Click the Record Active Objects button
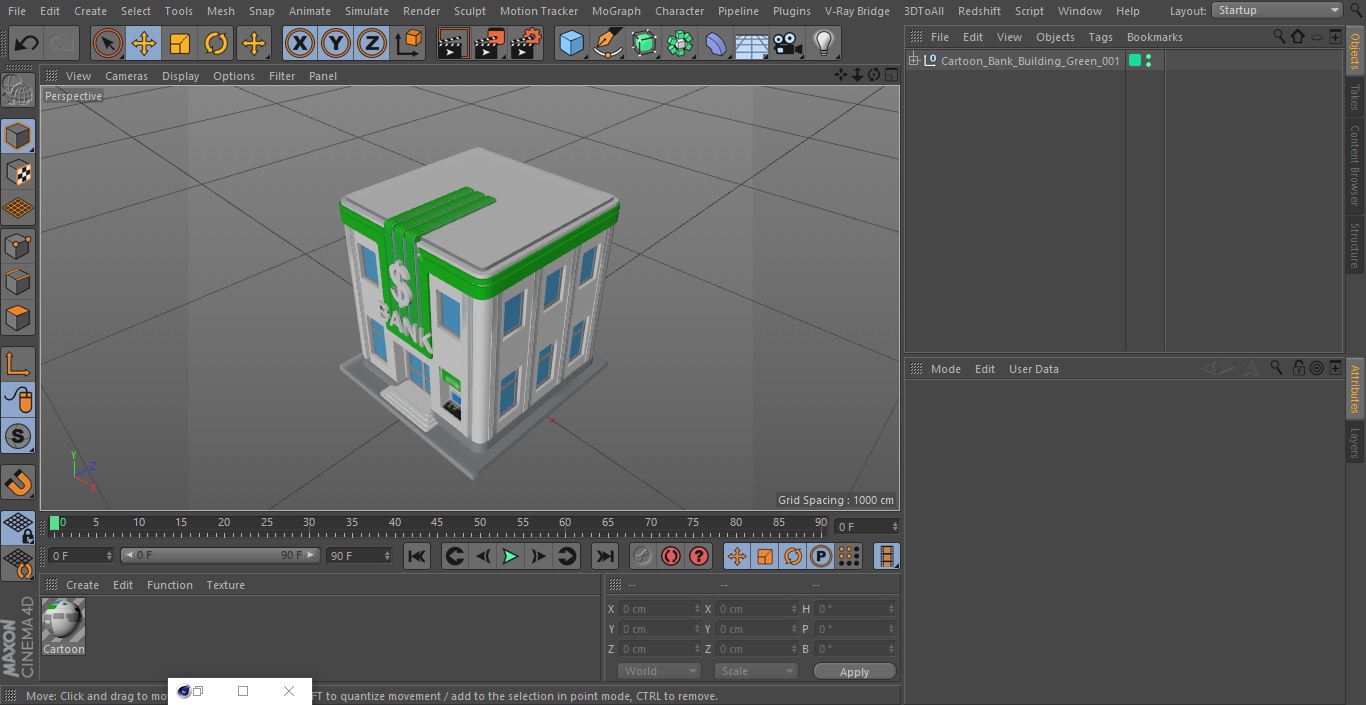This screenshot has width=1366, height=705. pyautogui.click(x=642, y=556)
